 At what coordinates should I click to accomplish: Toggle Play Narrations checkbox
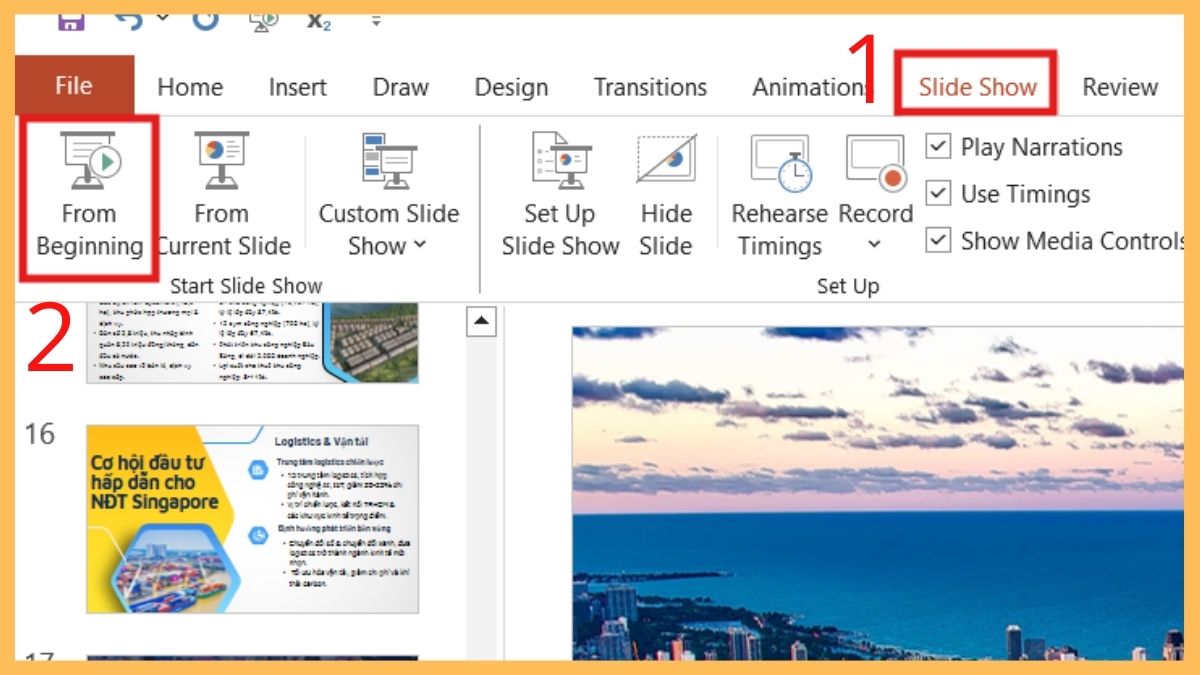pyautogui.click(x=938, y=146)
